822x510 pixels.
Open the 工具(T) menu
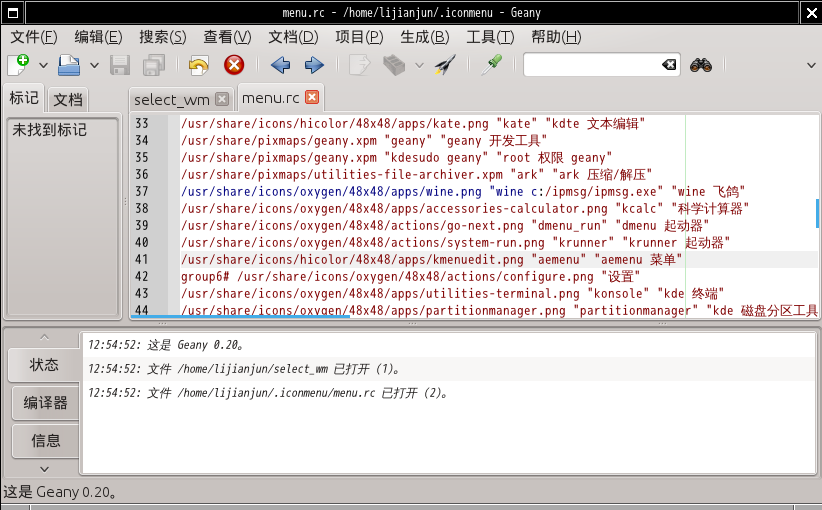coord(490,37)
